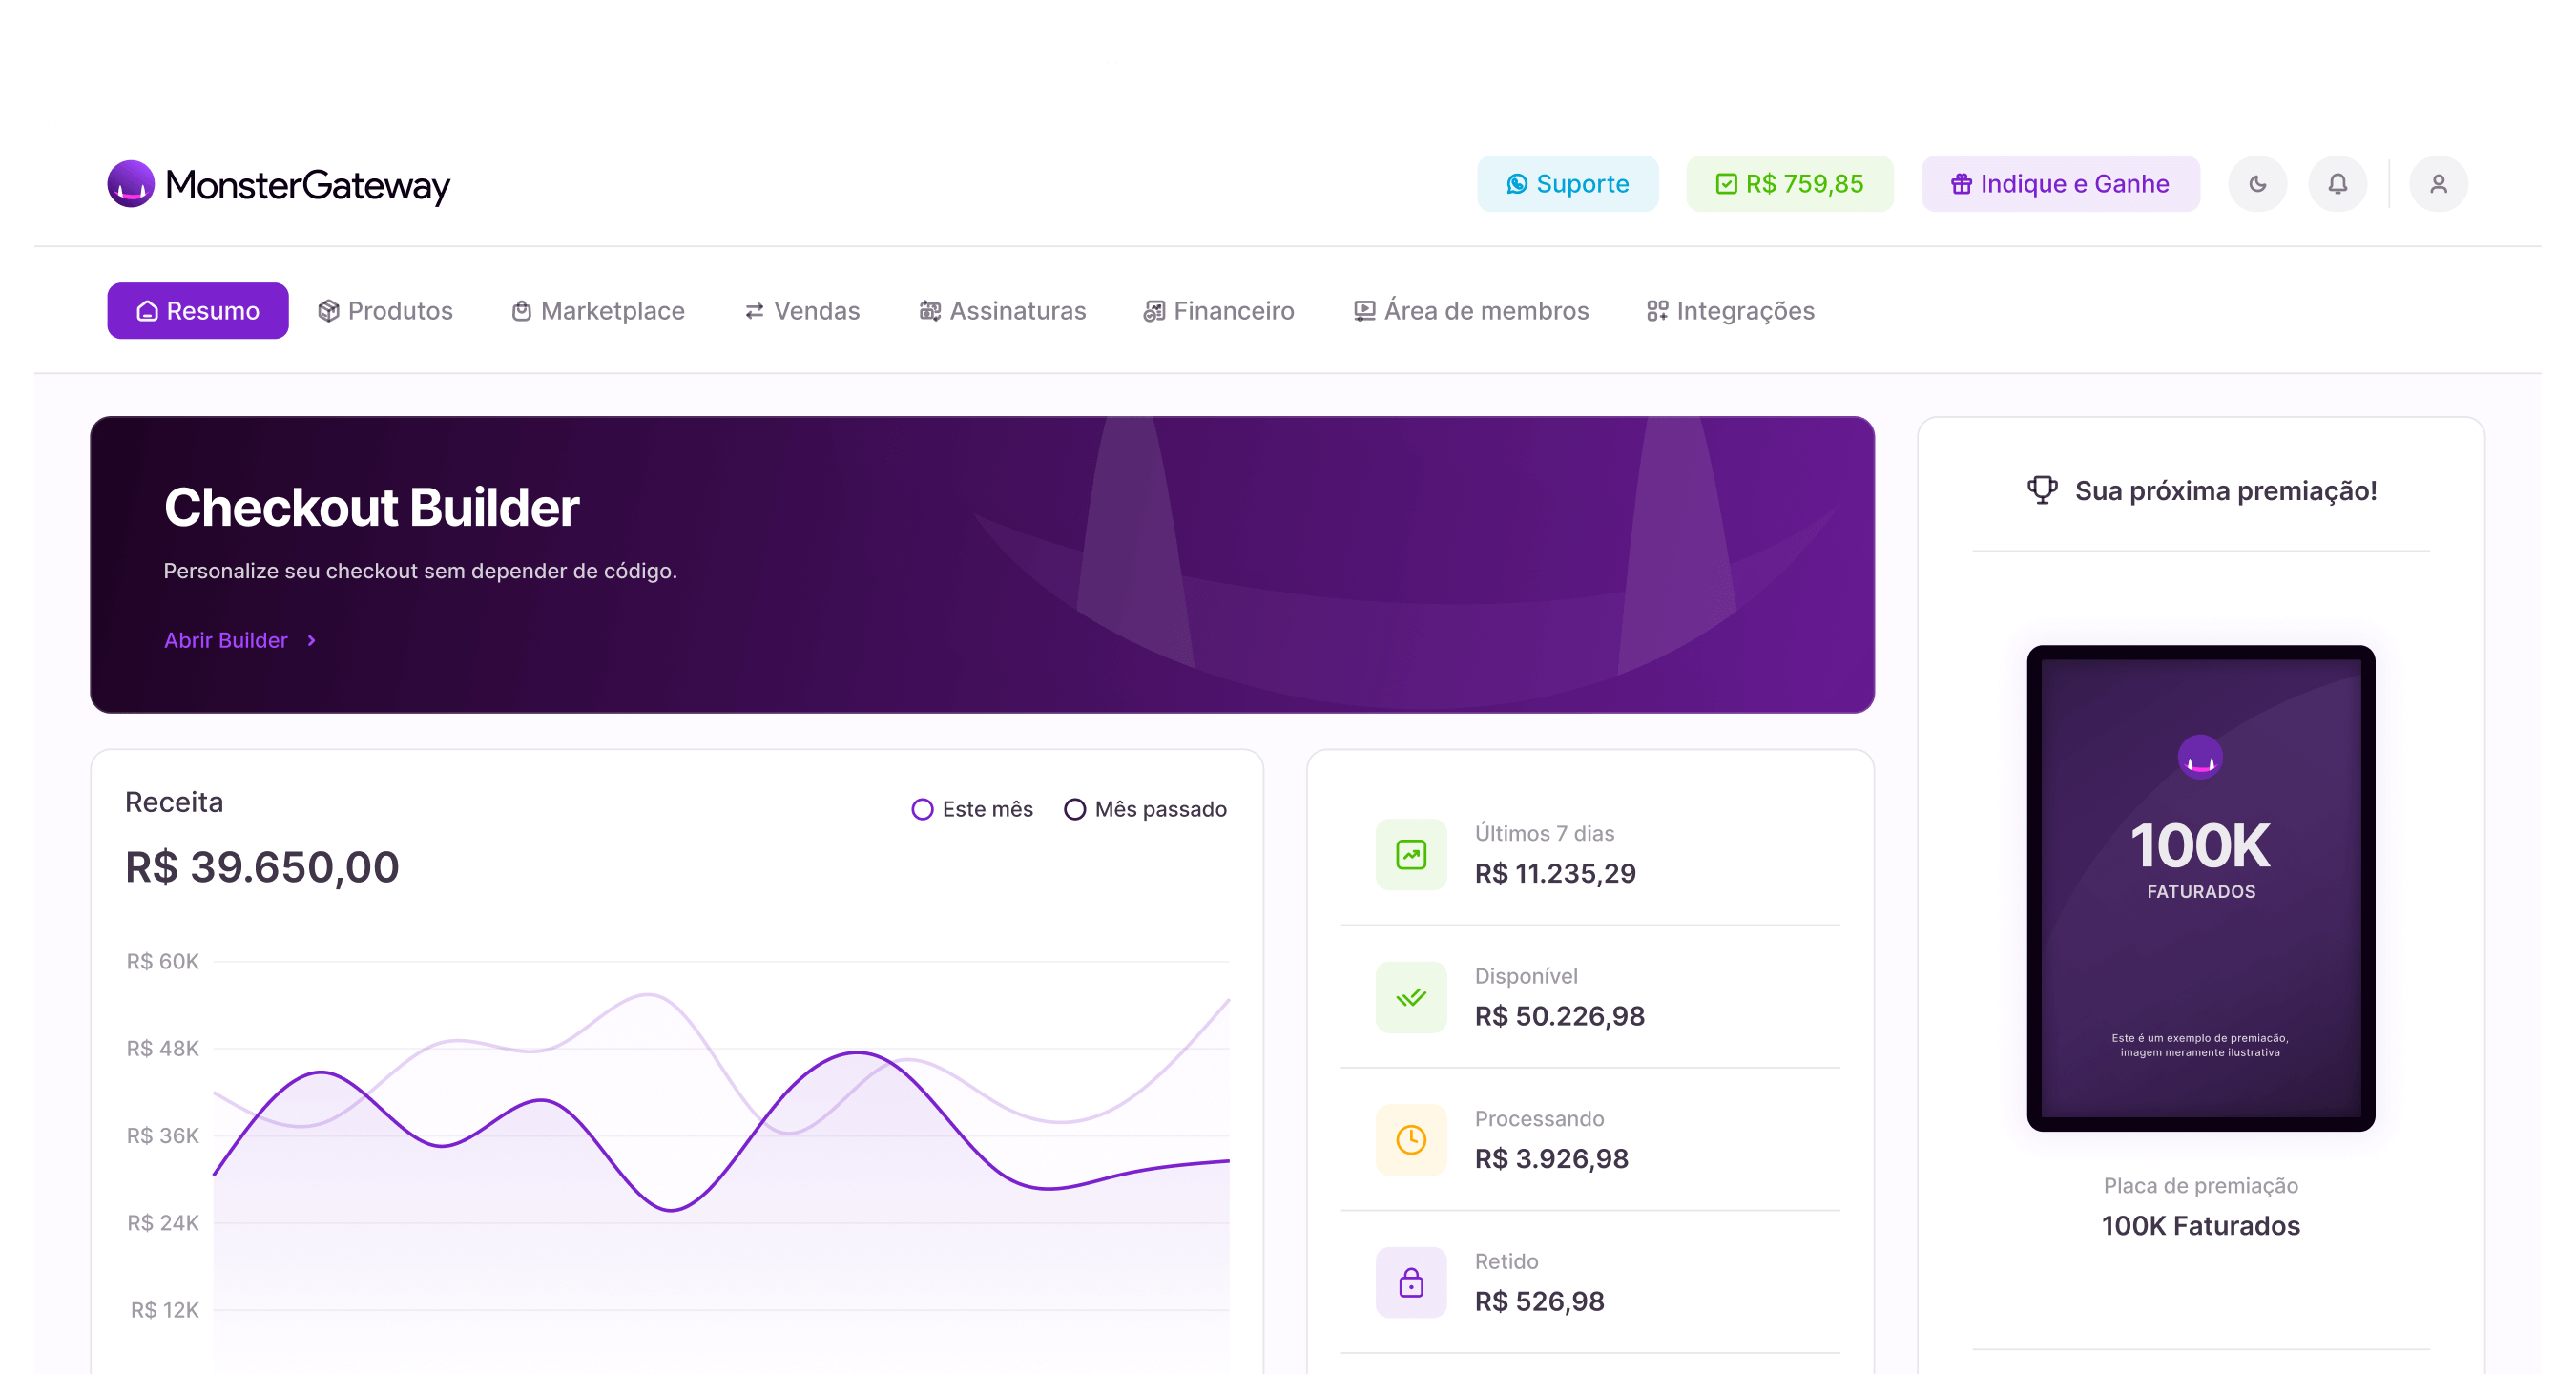2576x1374 pixels.
Task: Open notifications bell icon
Action: pyautogui.click(x=2337, y=184)
